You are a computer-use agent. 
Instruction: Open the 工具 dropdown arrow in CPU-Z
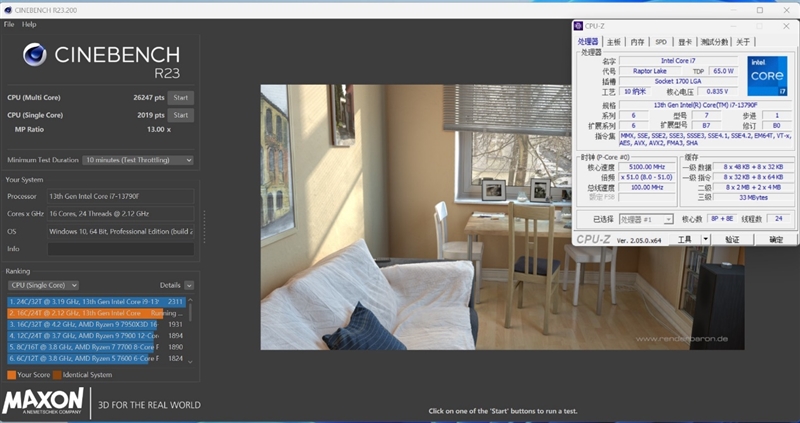tap(706, 239)
